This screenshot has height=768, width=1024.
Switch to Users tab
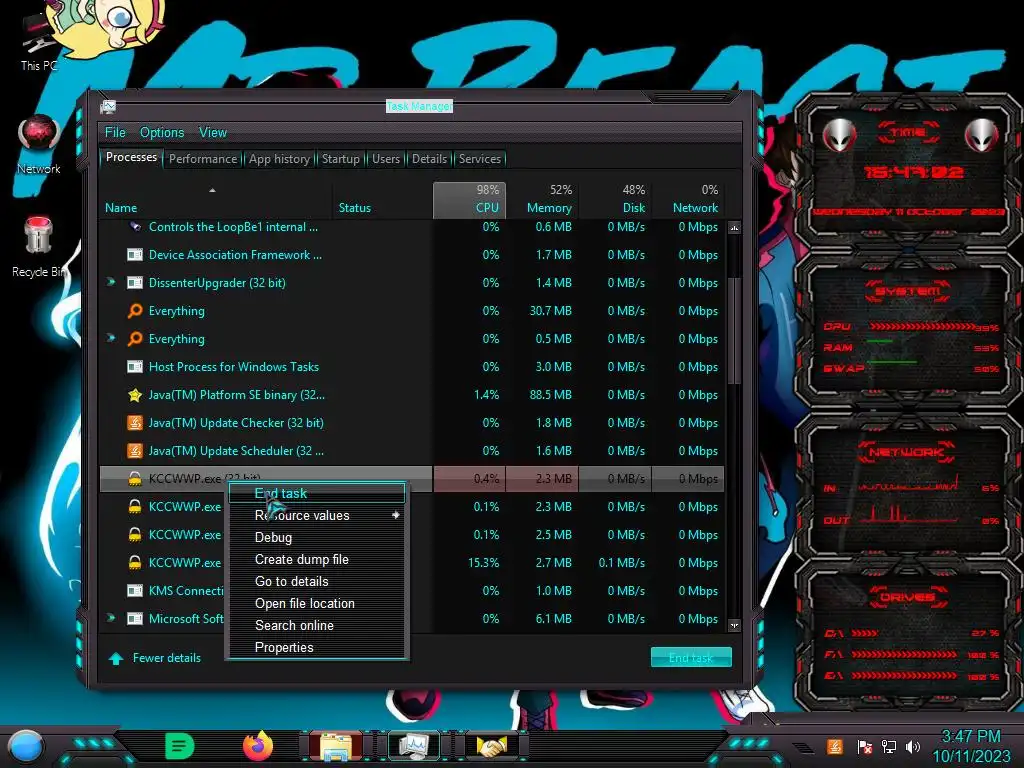(385, 159)
